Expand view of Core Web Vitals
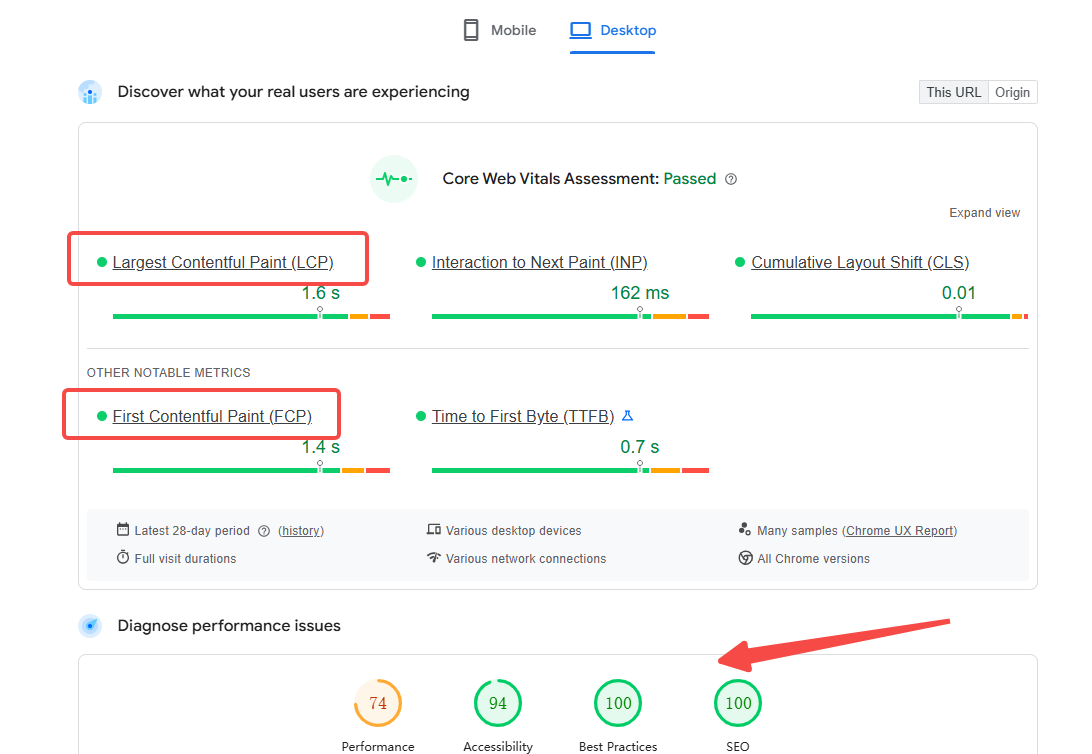 [x=984, y=213]
